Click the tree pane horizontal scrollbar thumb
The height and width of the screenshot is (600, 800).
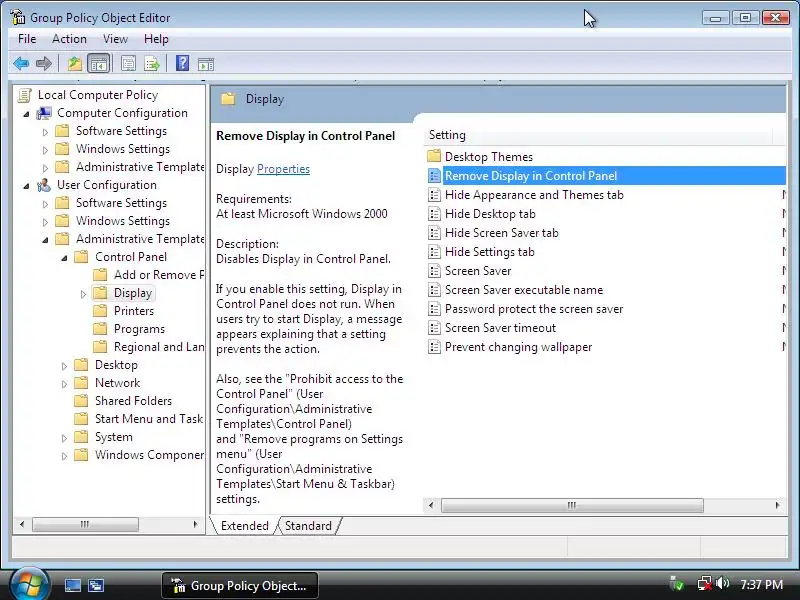tap(85, 524)
